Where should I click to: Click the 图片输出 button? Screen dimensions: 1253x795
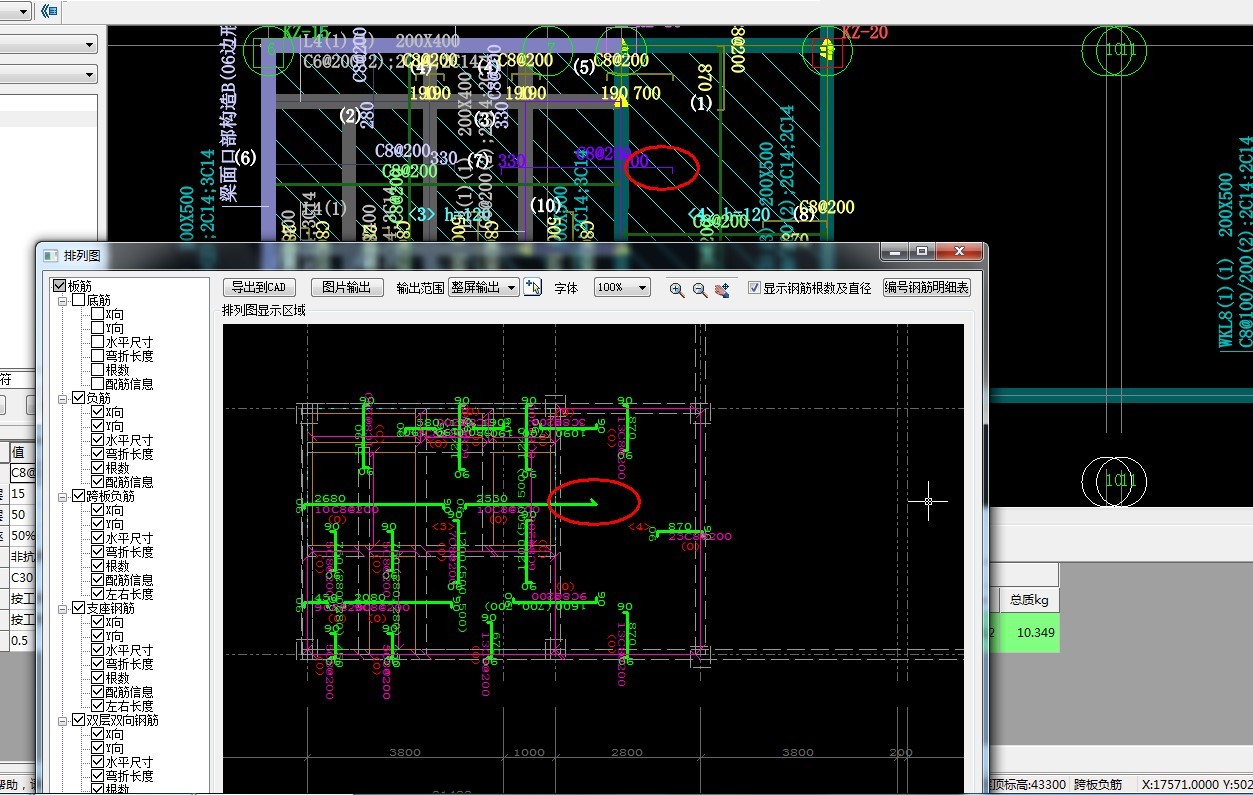point(347,288)
